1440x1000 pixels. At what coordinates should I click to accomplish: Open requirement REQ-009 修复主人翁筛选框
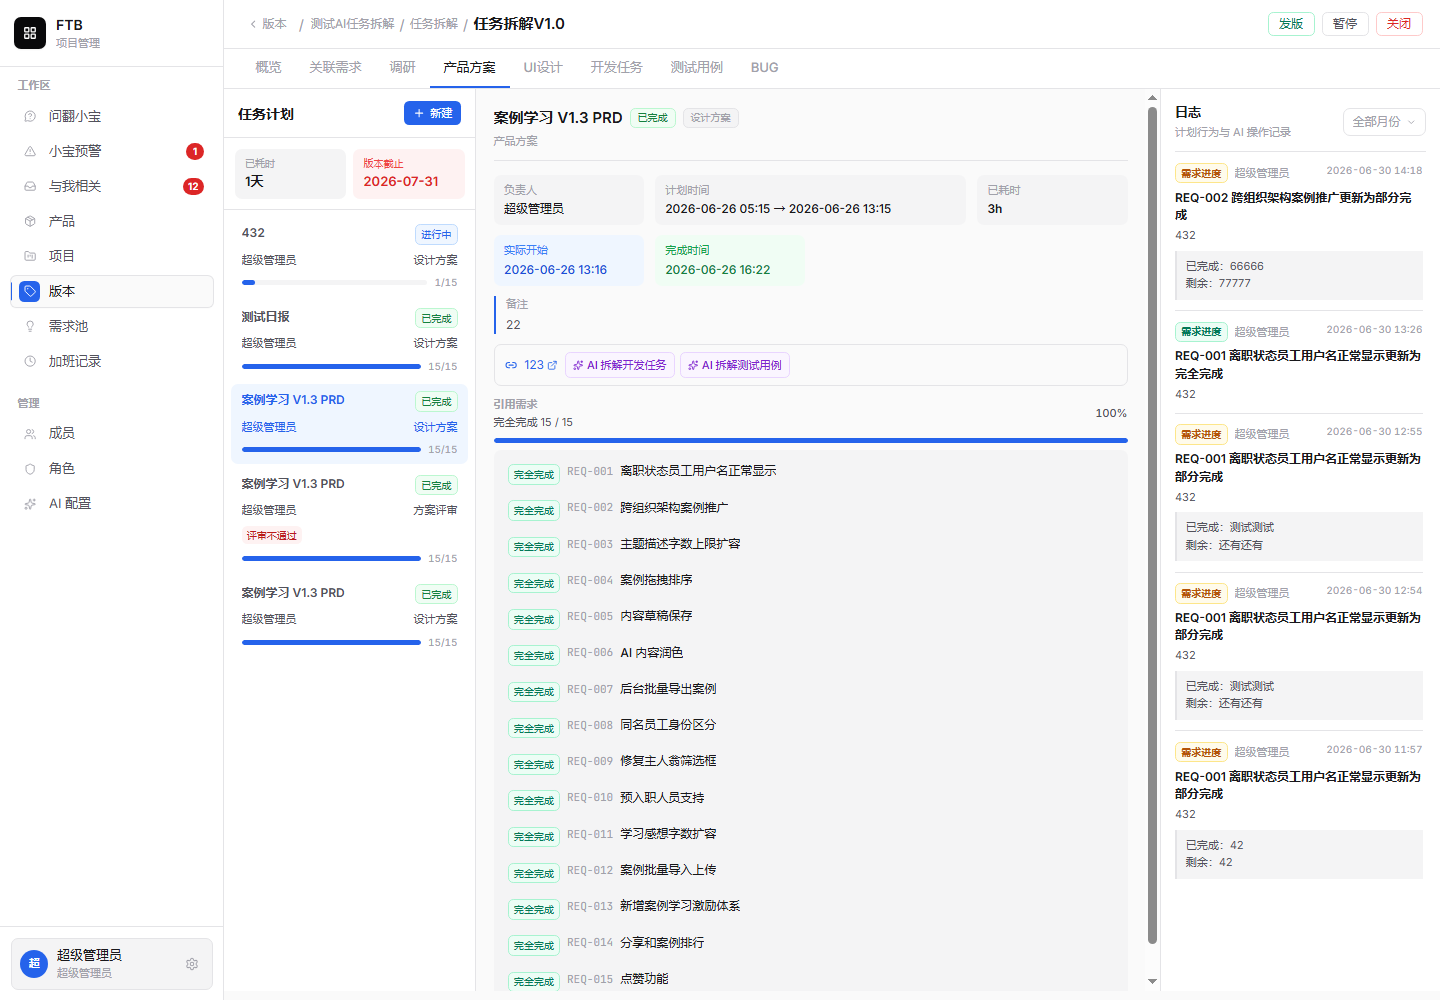pos(810,762)
